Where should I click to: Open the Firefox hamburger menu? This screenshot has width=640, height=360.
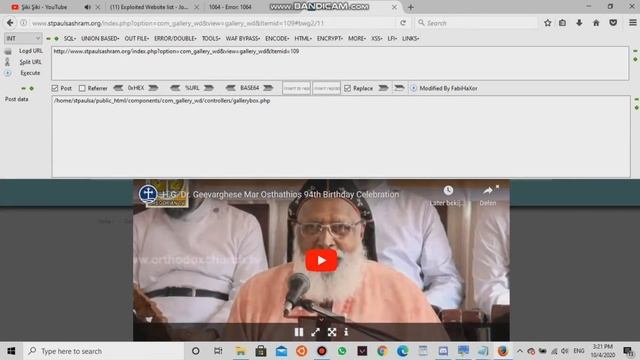coord(632,23)
